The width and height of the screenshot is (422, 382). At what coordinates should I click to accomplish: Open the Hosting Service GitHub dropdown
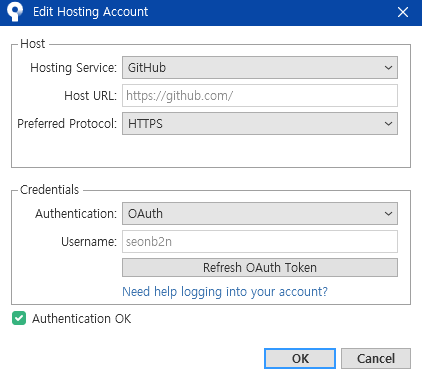[260, 68]
